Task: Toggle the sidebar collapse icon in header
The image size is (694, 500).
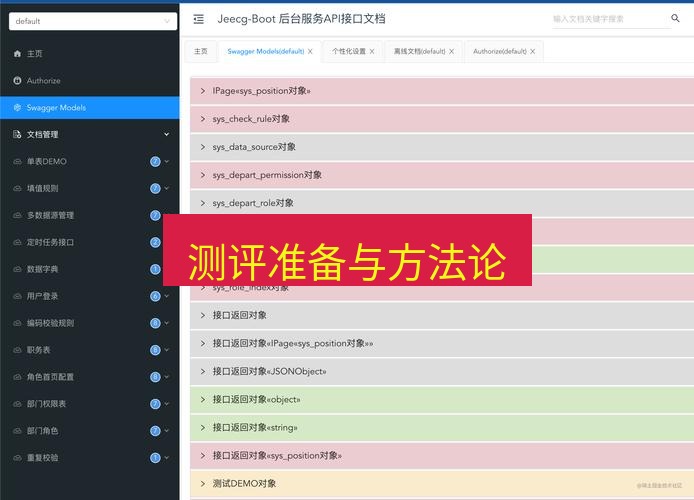Action: (x=199, y=19)
